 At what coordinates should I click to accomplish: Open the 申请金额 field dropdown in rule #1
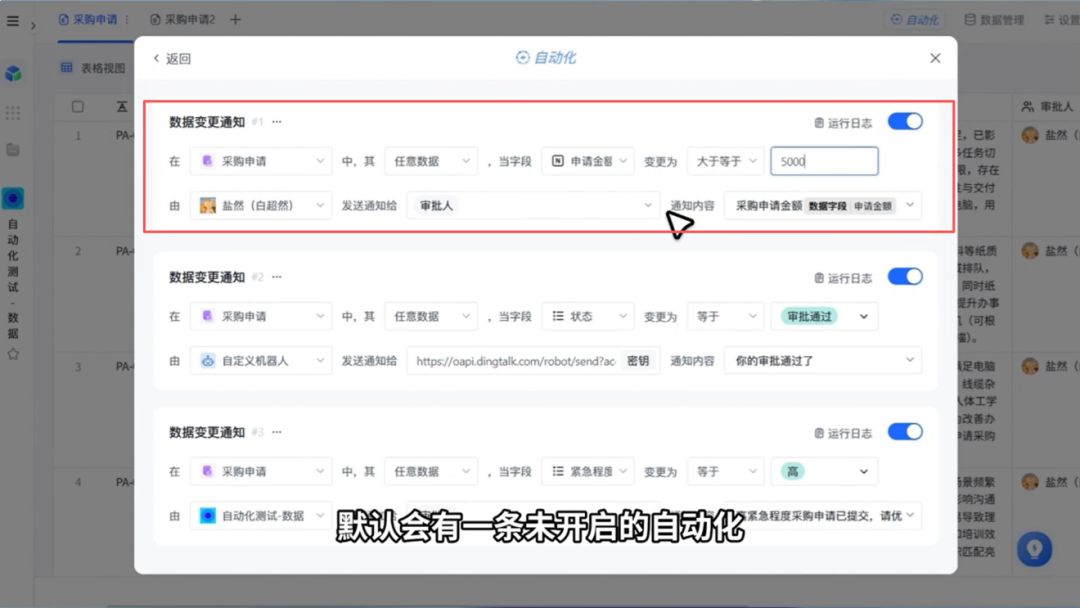(x=588, y=161)
